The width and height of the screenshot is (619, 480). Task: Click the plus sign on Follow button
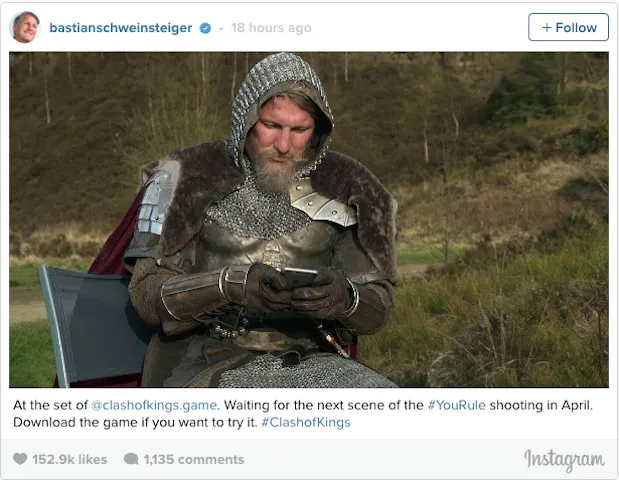(547, 28)
